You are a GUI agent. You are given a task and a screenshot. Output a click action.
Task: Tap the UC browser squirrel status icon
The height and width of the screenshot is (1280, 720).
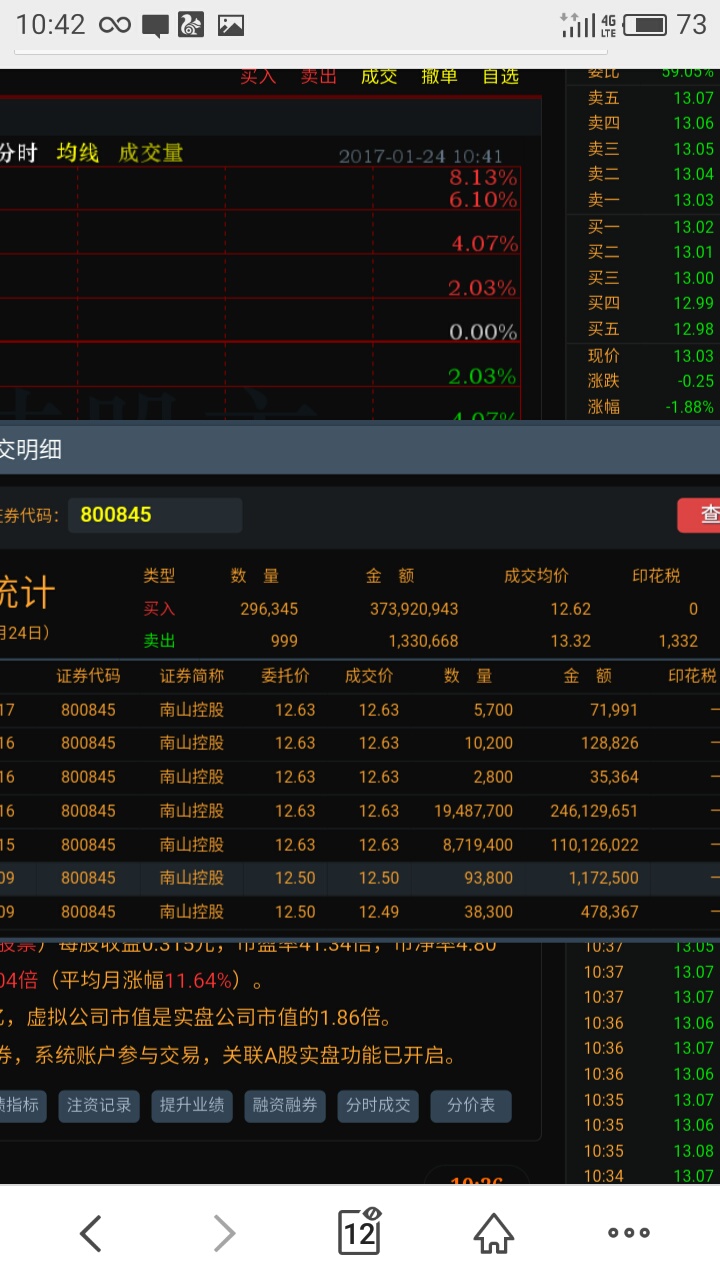(x=191, y=25)
